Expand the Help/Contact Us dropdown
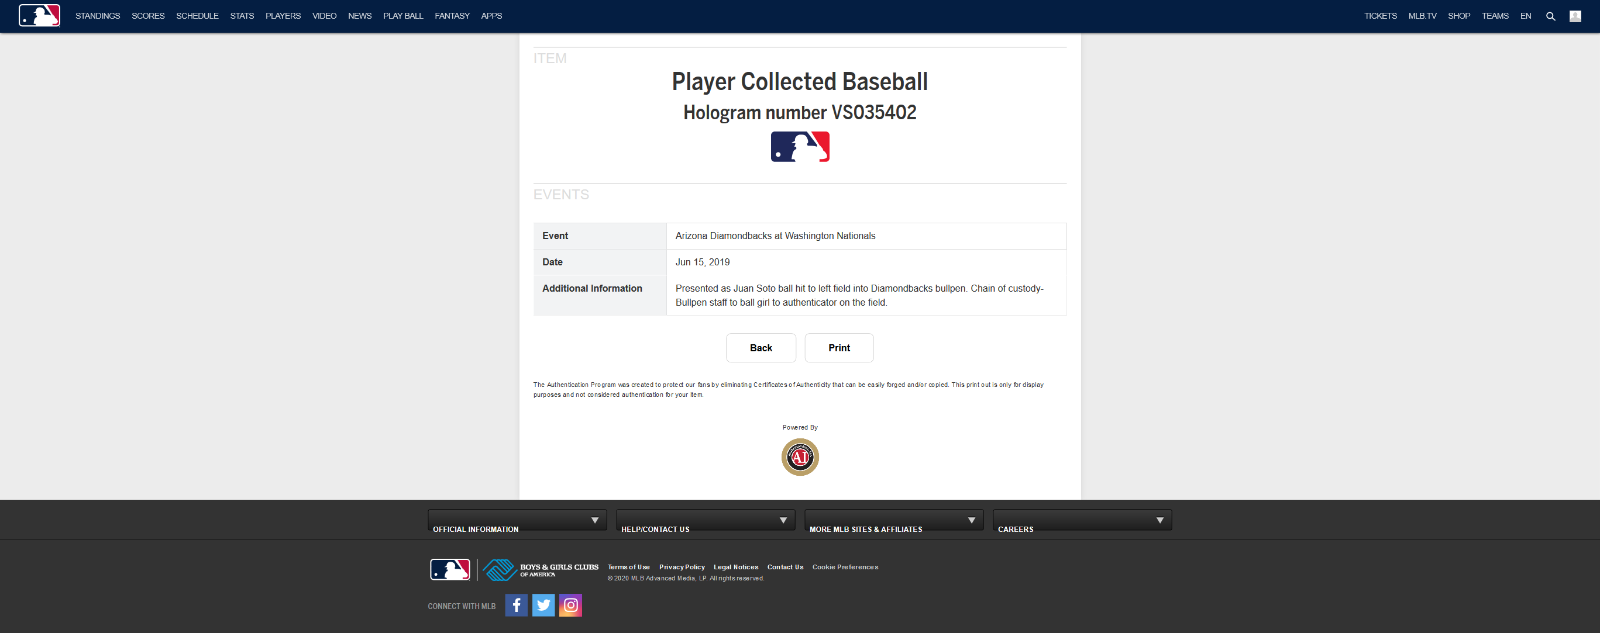1600x633 pixels. coord(705,521)
